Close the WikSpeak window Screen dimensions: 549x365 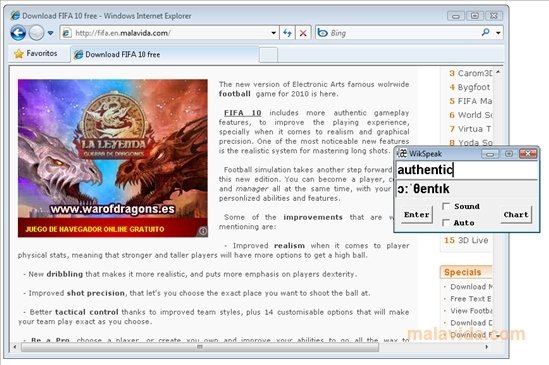pyautogui.click(x=528, y=153)
